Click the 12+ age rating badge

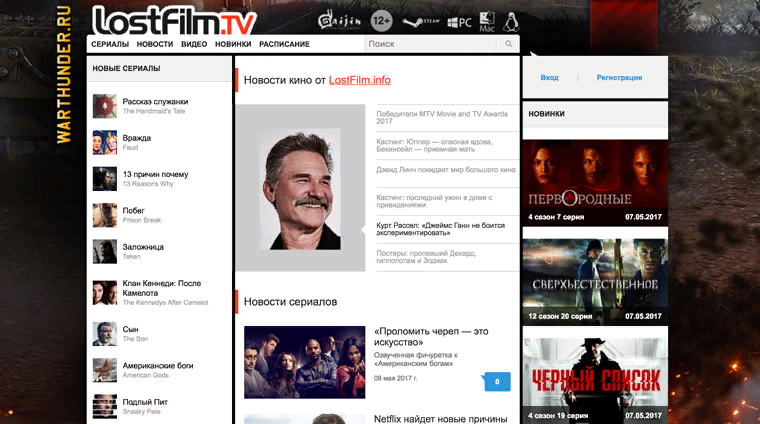pyautogui.click(x=381, y=21)
